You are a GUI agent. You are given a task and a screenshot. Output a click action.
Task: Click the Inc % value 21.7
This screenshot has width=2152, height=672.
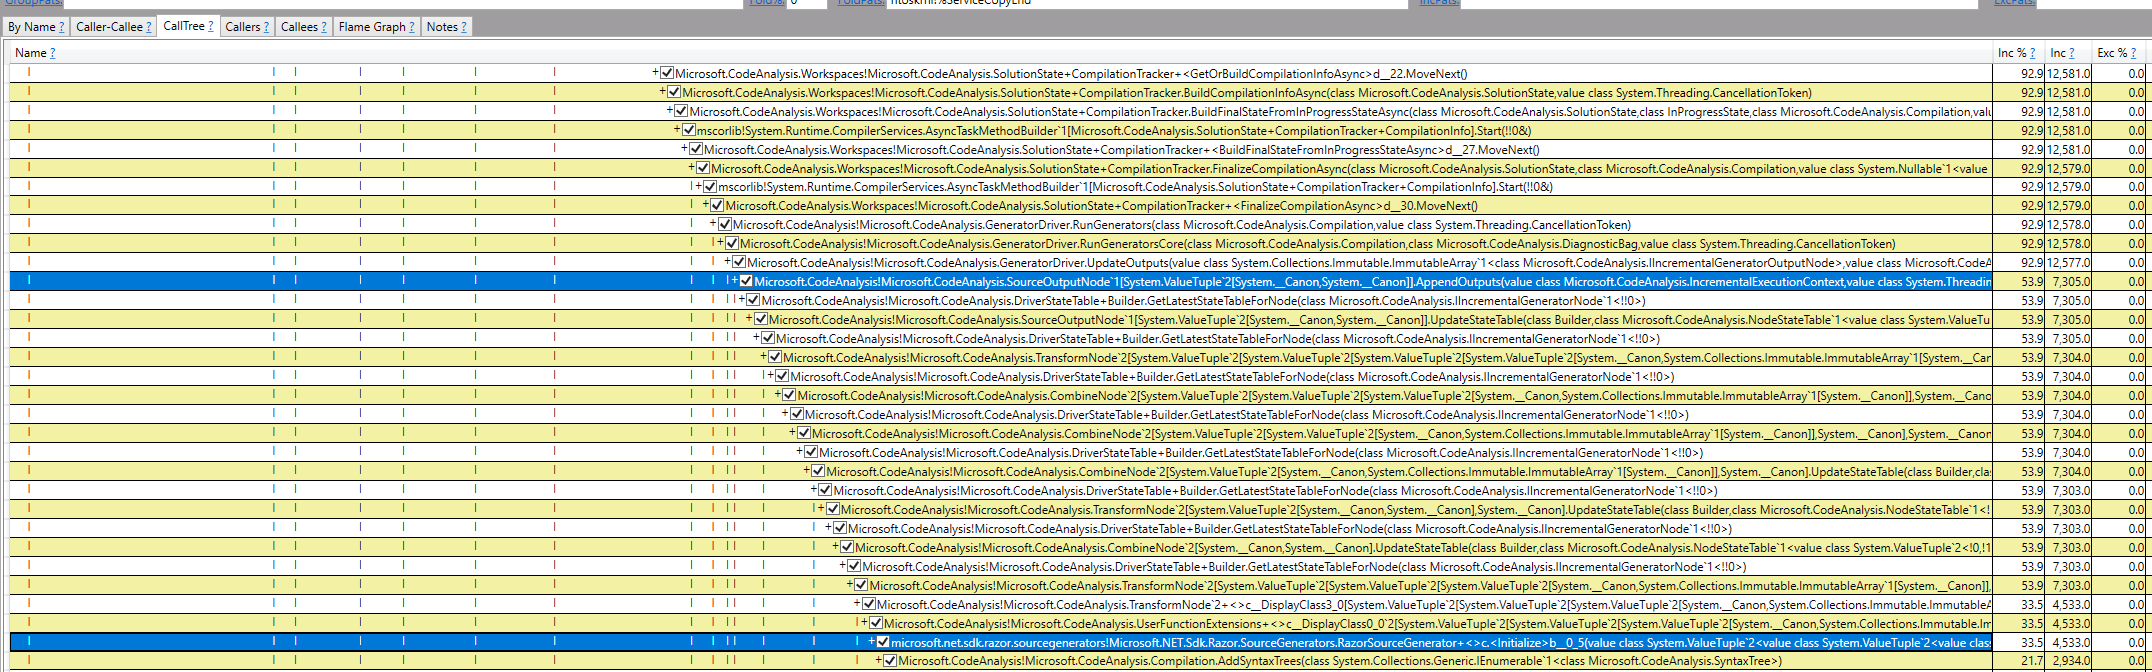click(x=2031, y=661)
